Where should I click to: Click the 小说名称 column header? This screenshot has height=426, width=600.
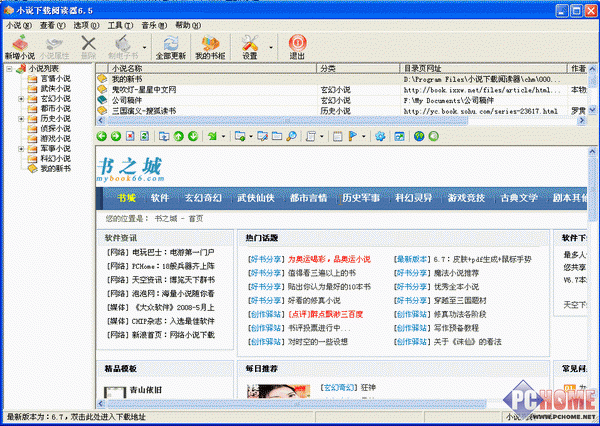[x=213, y=69]
